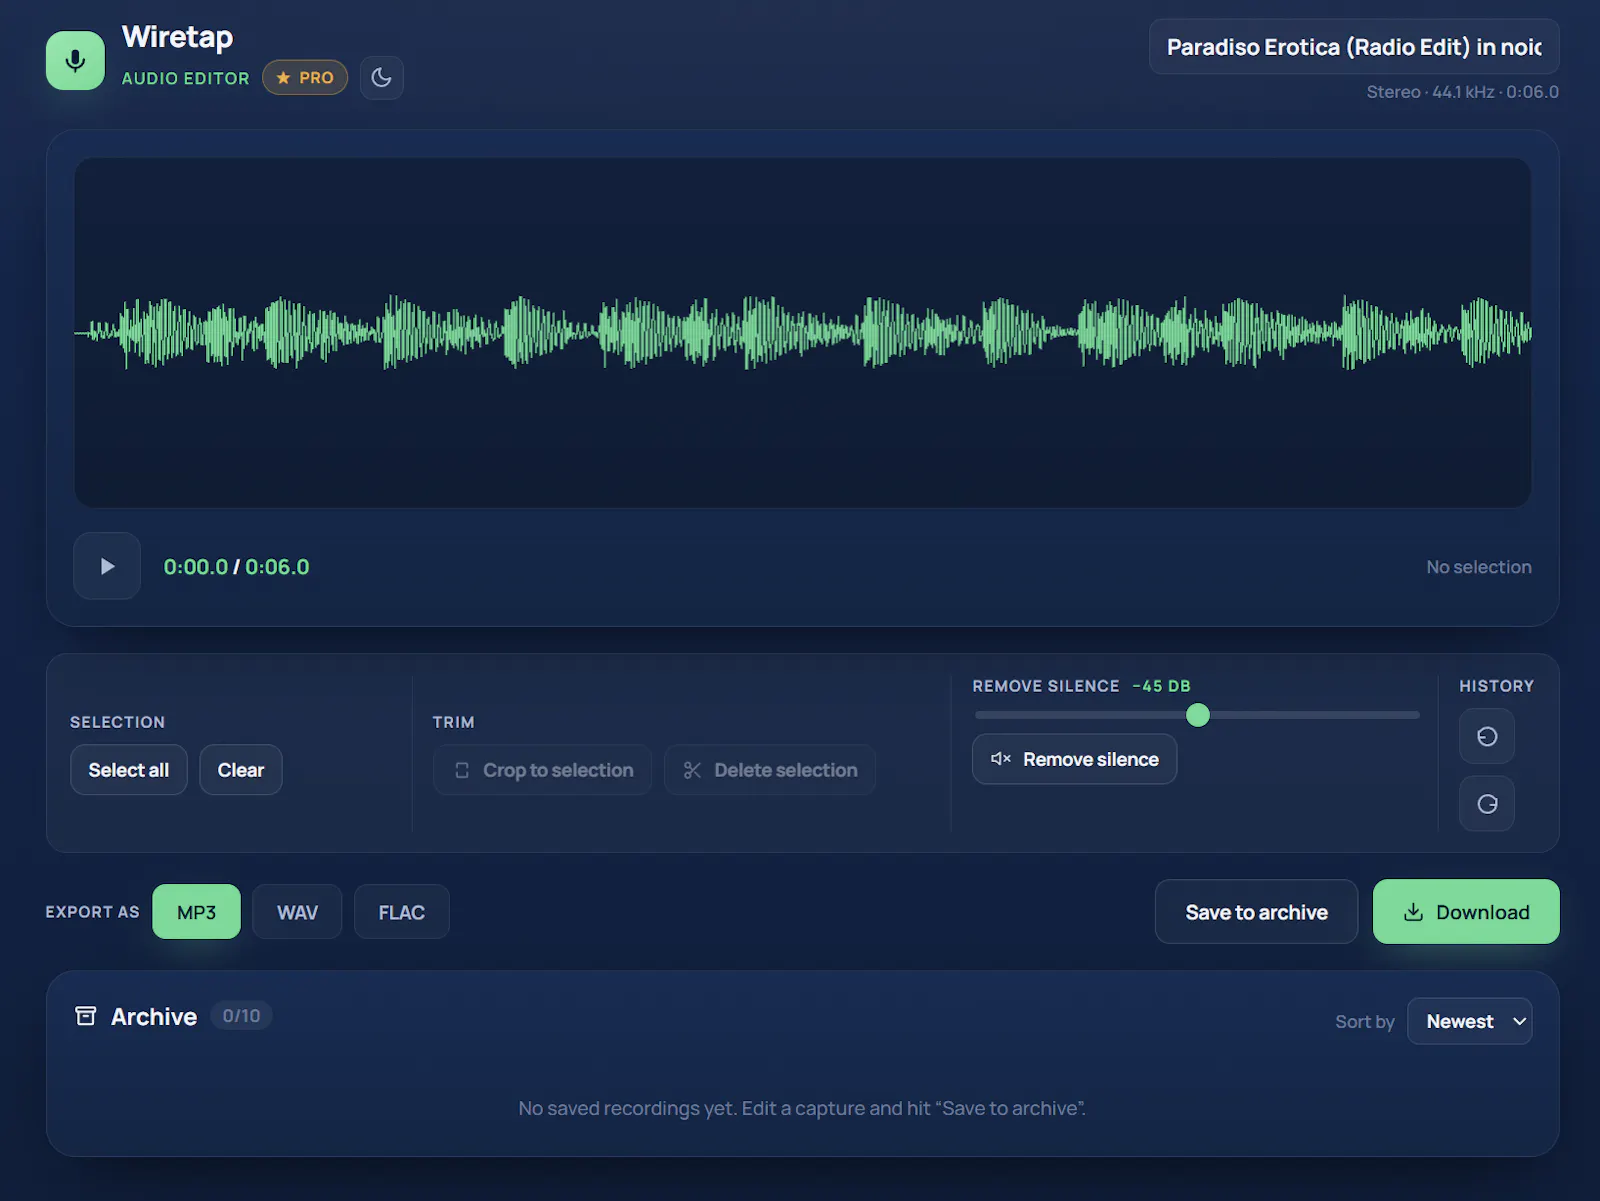This screenshot has height=1201, width=1600.
Task: Click the green microphone app logo
Action: [75, 61]
